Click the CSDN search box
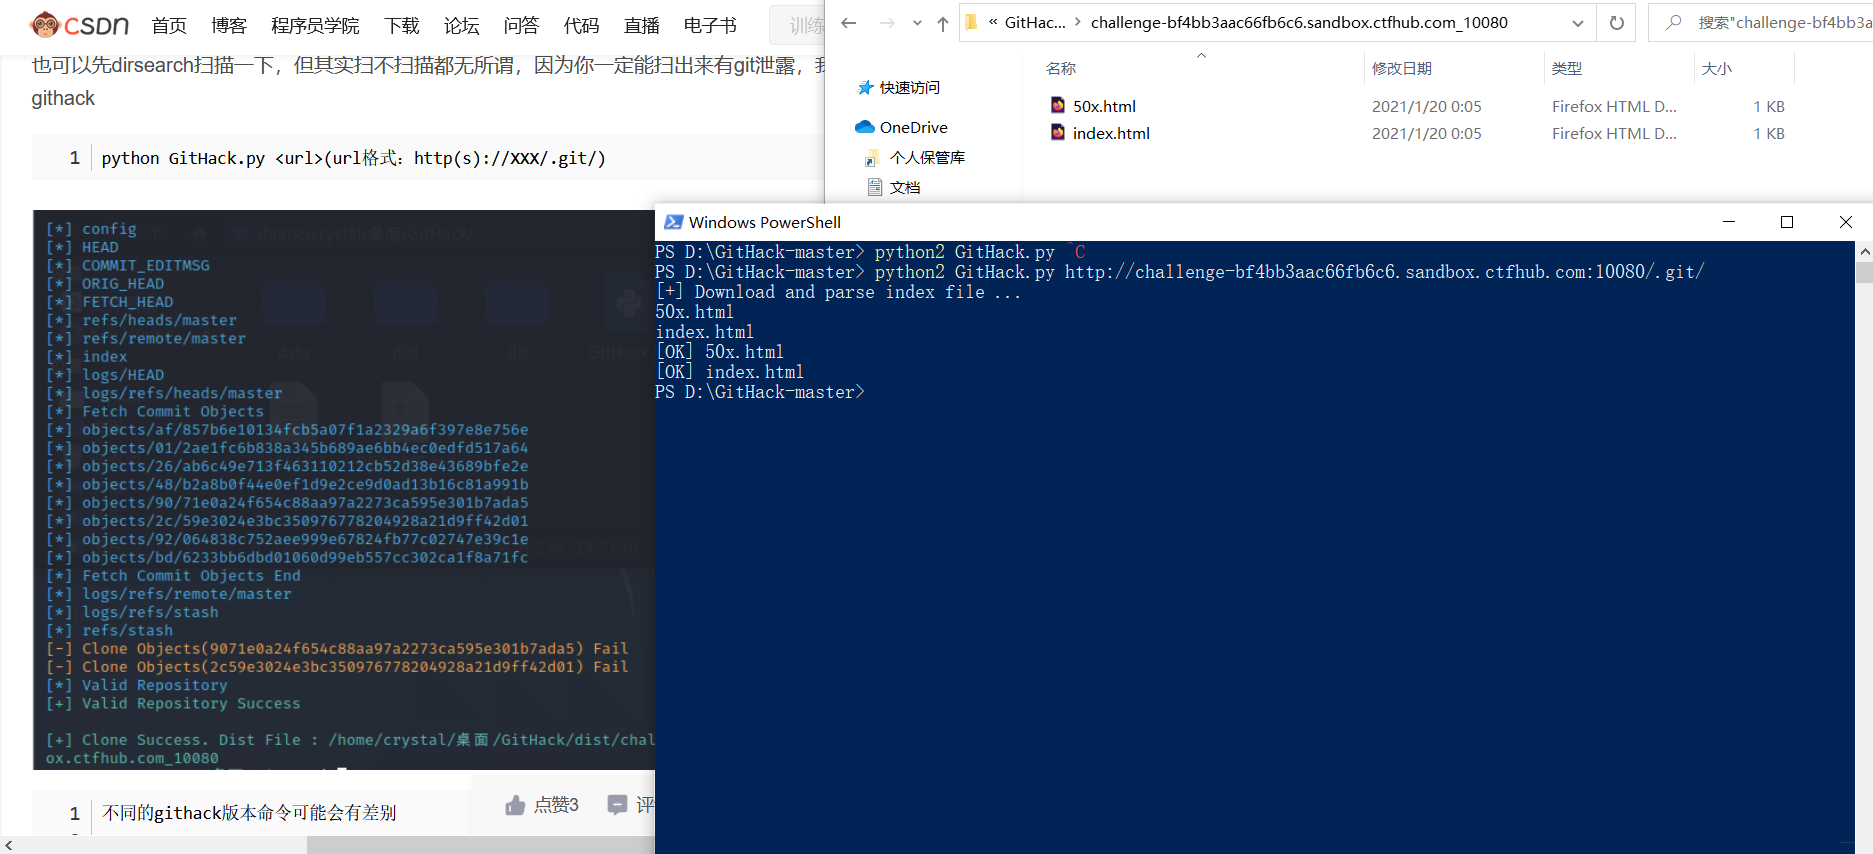 [x=797, y=25]
